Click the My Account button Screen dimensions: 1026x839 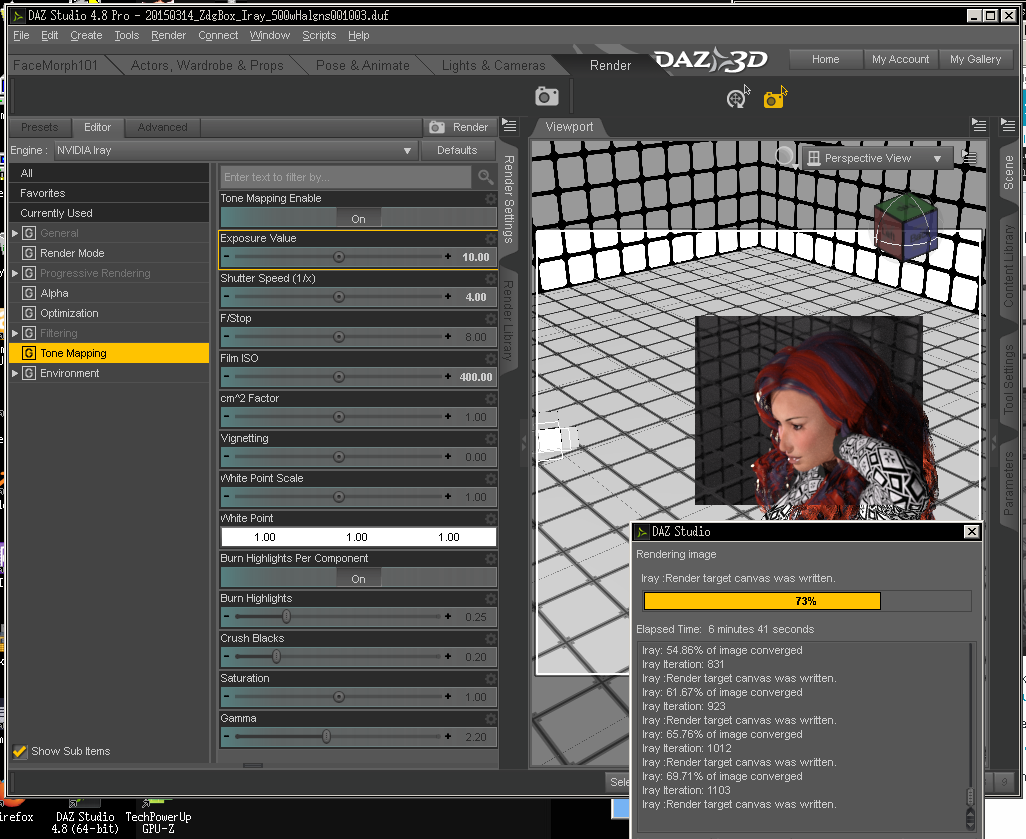click(900, 59)
